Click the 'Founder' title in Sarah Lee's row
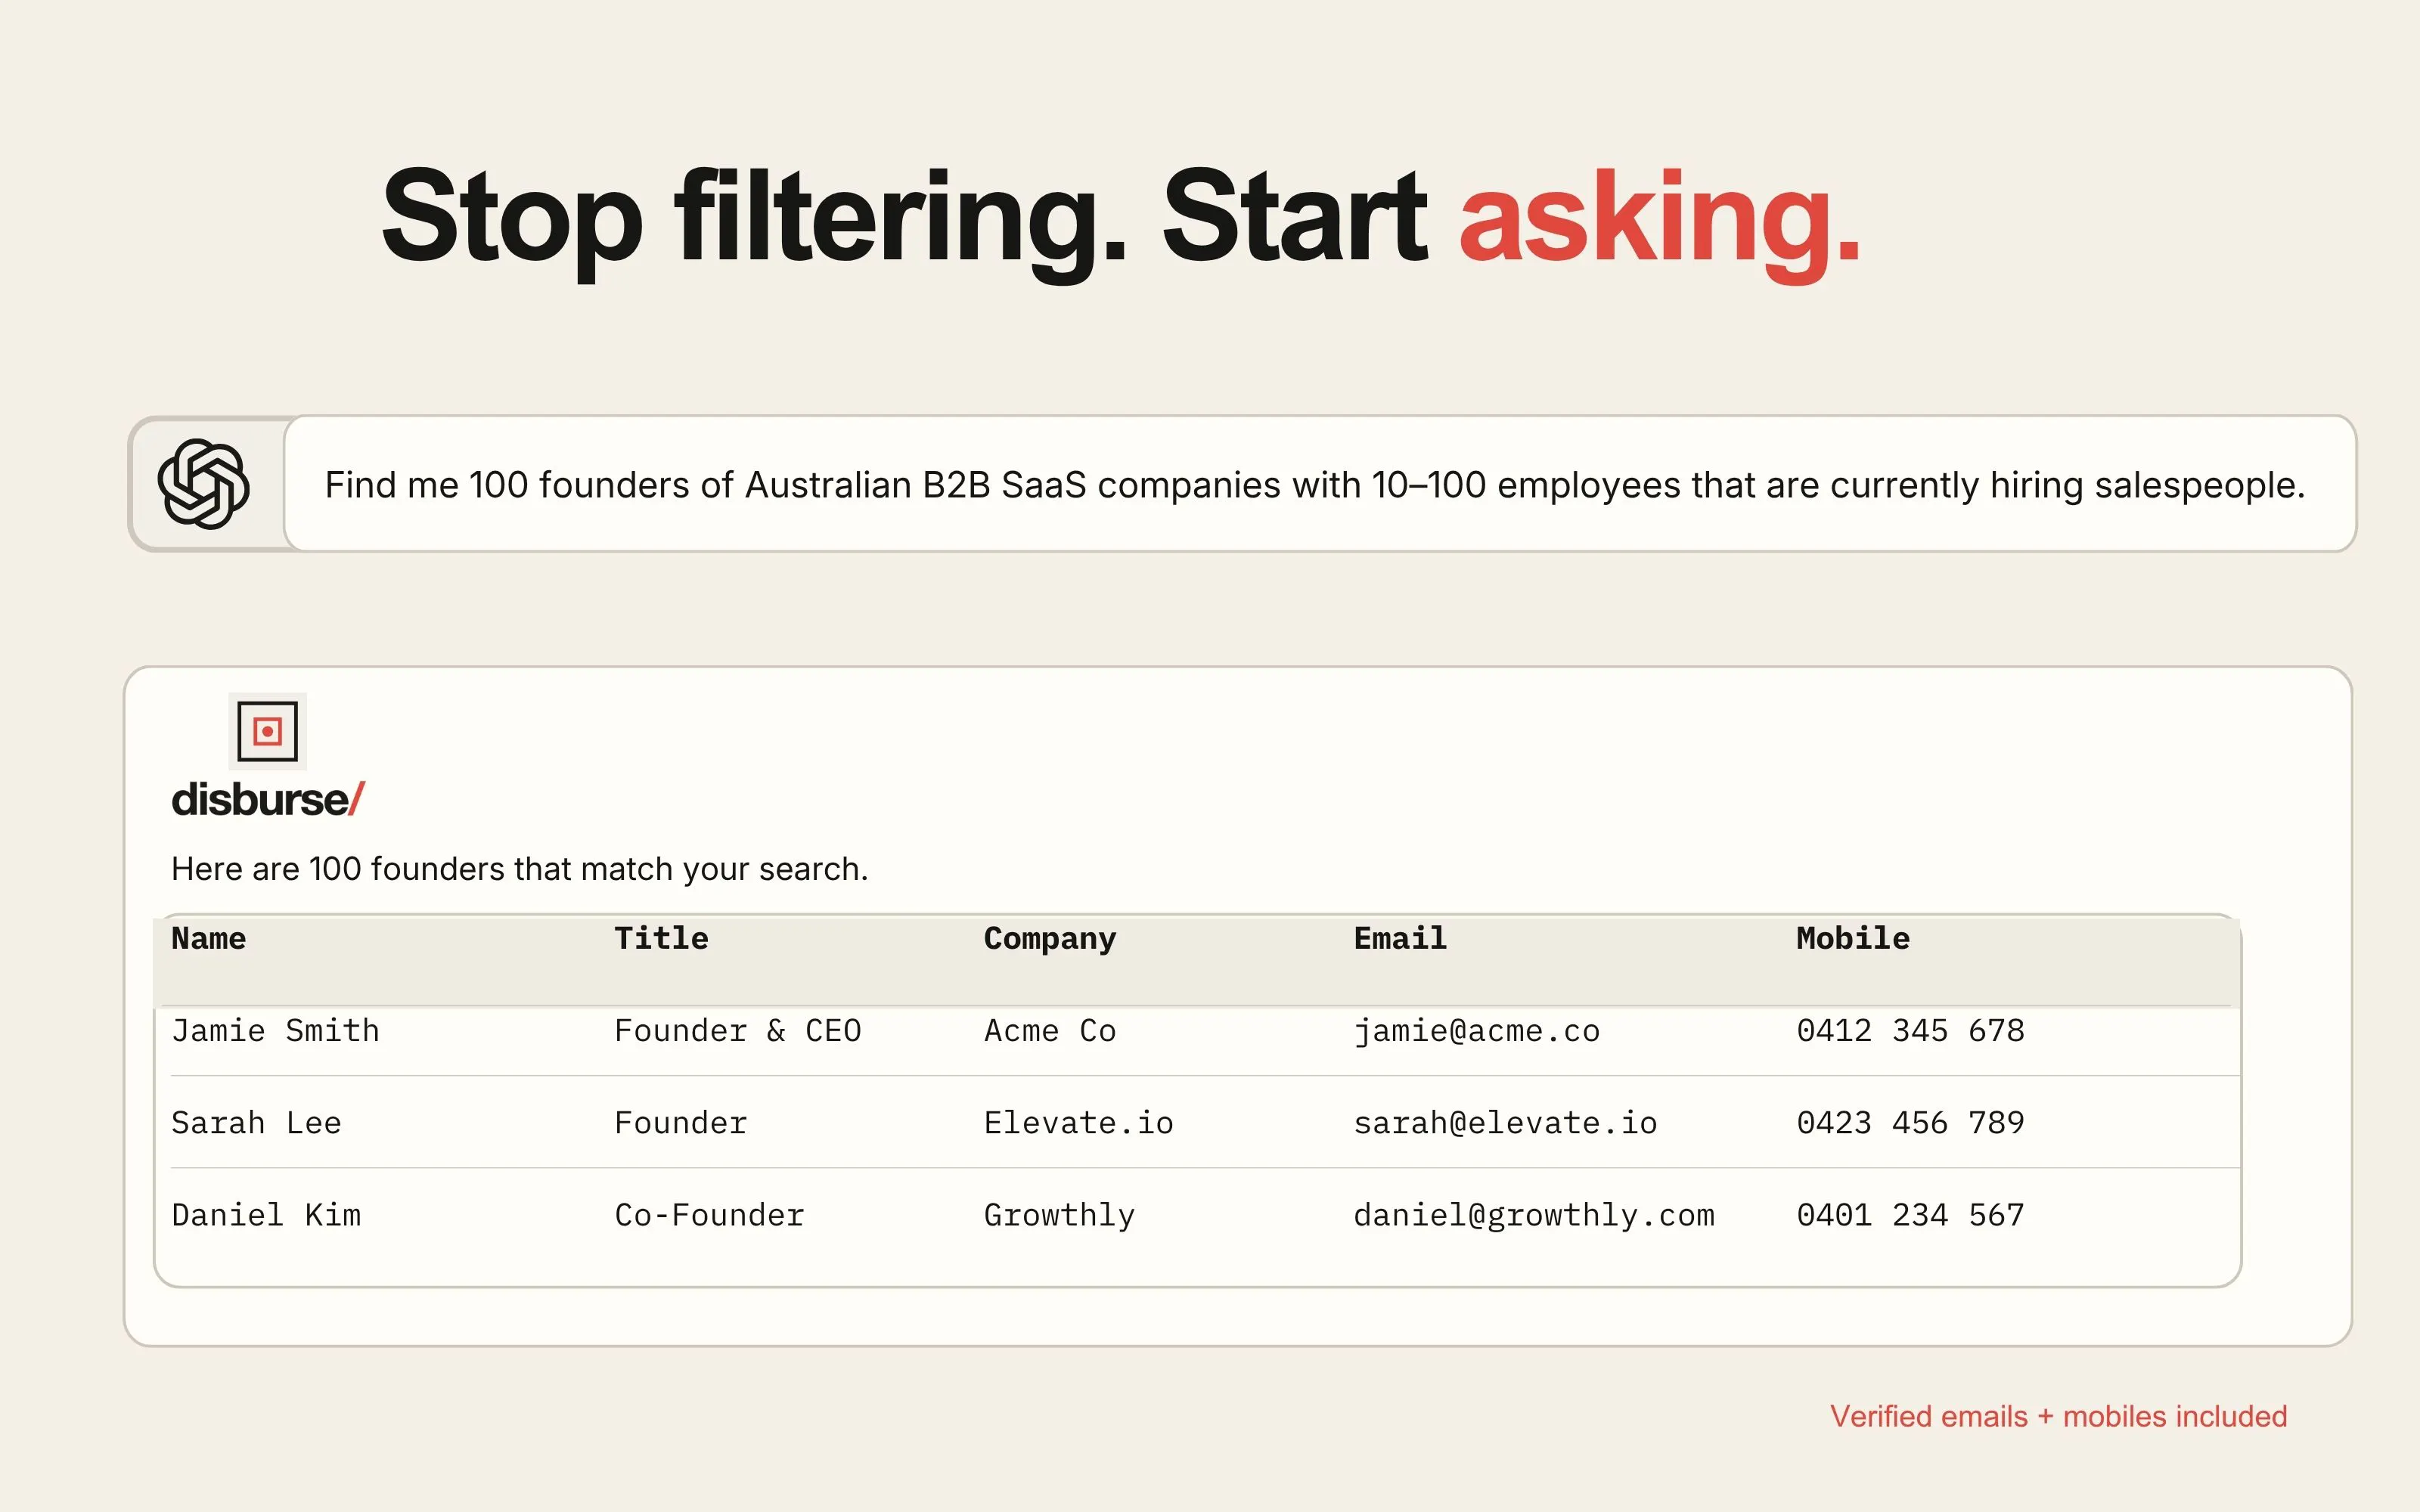The height and width of the screenshot is (1512, 2420). point(681,1123)
